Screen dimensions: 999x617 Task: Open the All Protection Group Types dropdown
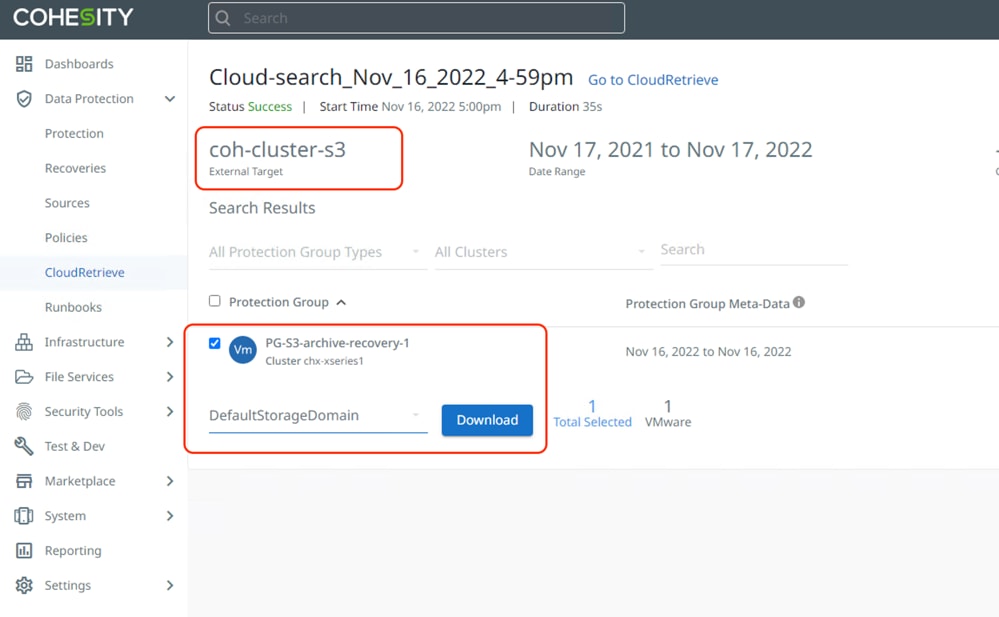point(317,252)
